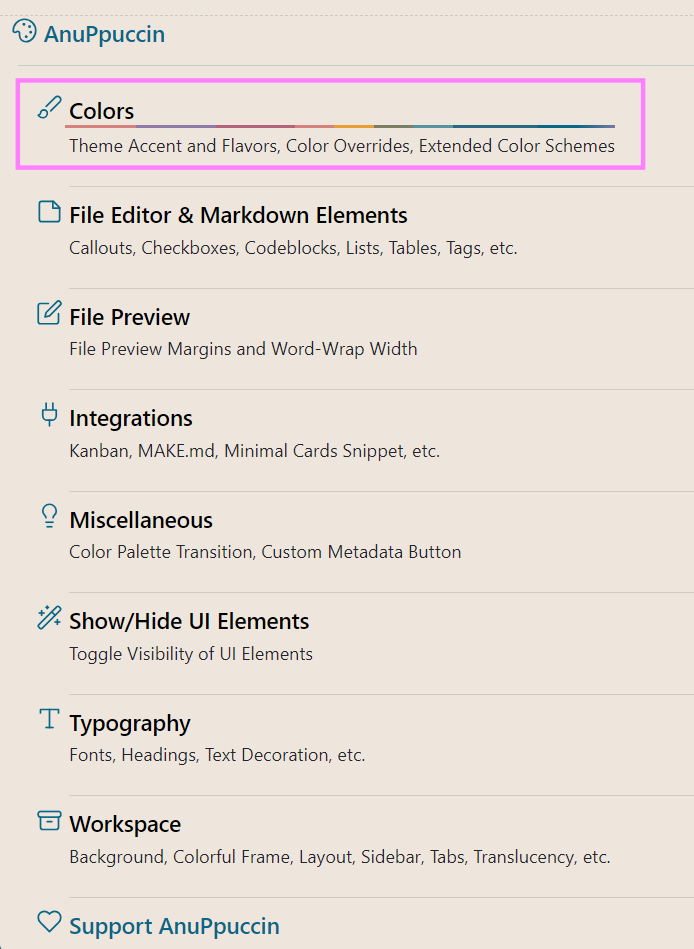Expand the Workspace settings heading
The width and height of the screenshot is (694, 949).
tap(125, 825)
